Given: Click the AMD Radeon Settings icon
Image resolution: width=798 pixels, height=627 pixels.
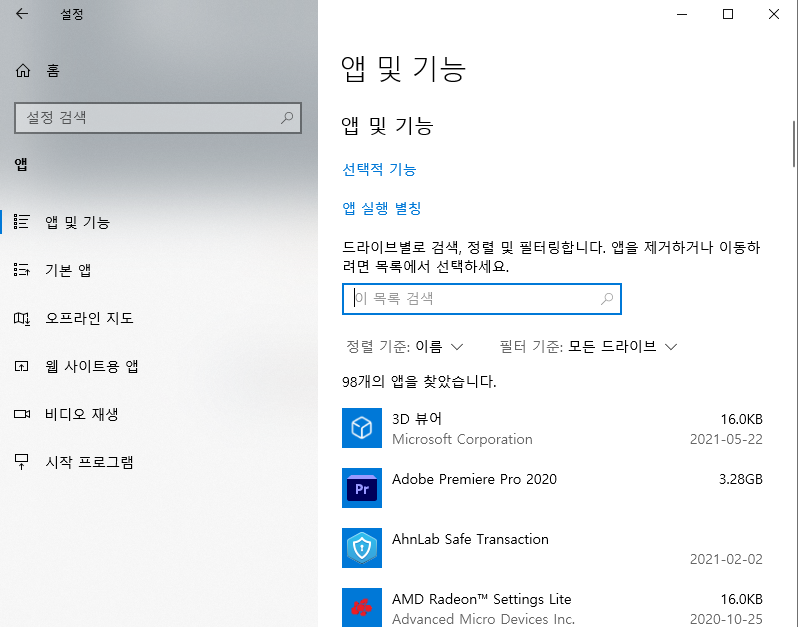Looking at the screenshot, I should 362,608.
